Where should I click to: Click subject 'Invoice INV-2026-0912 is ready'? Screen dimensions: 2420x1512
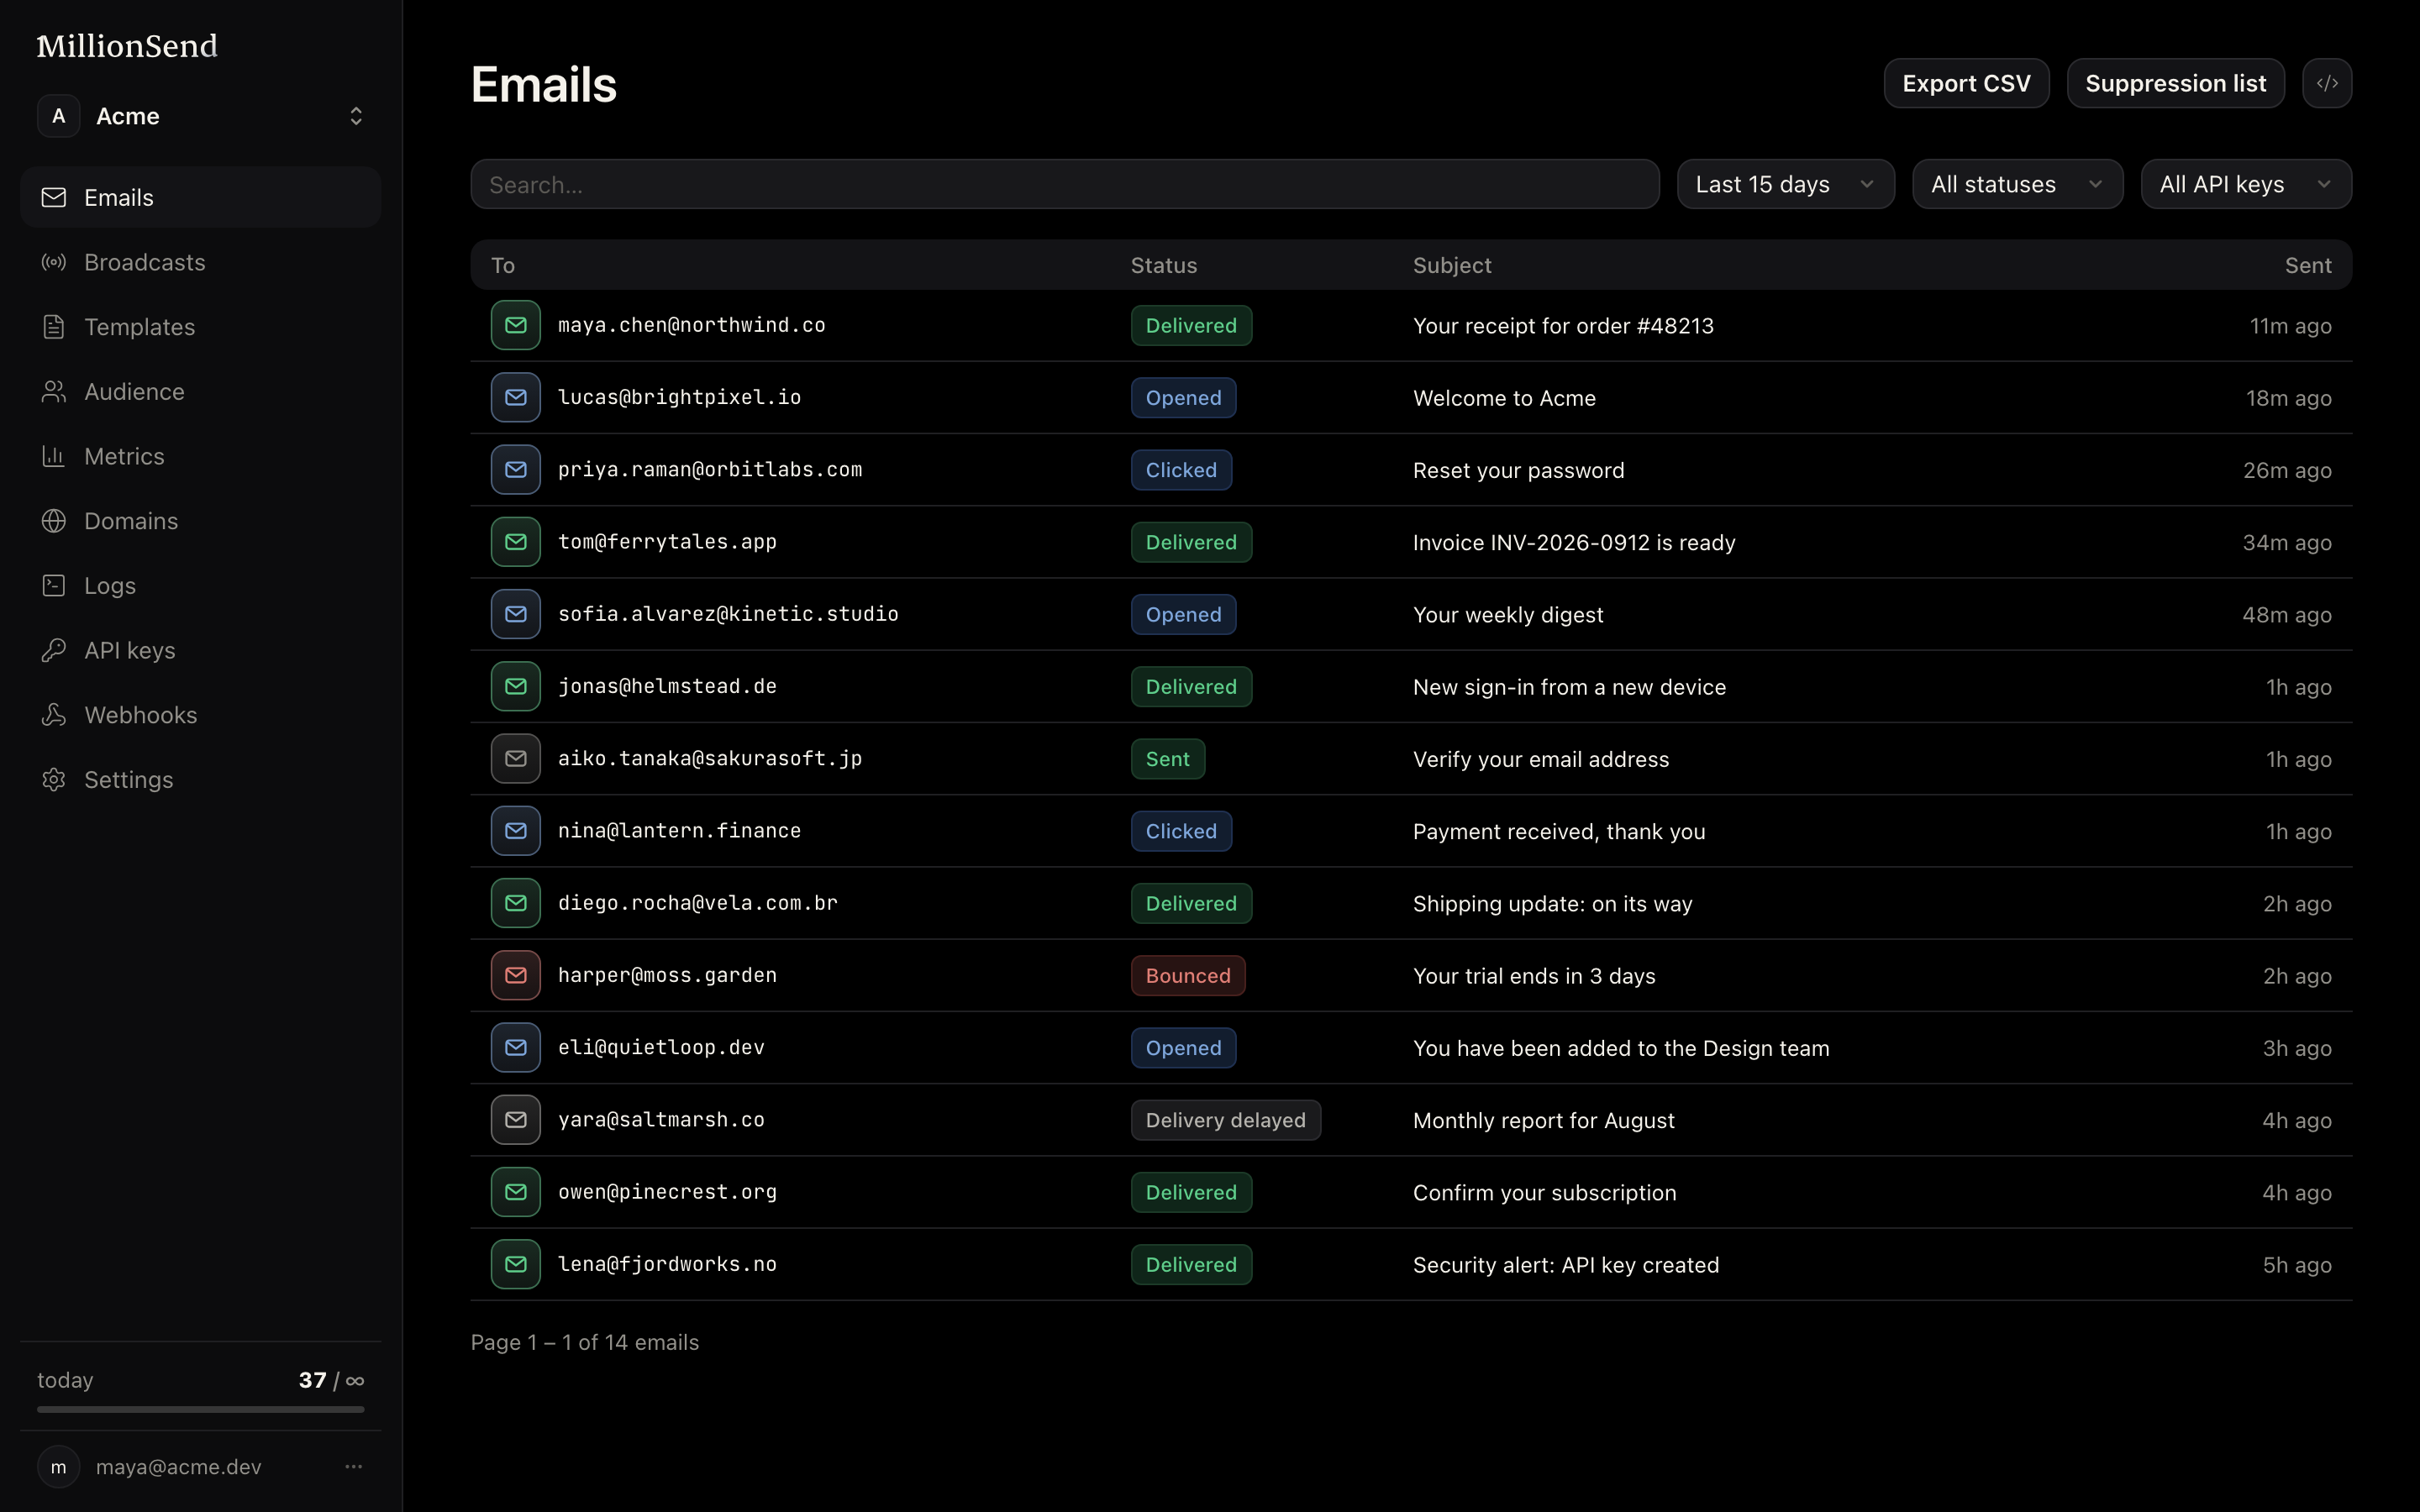point(1574,542)
